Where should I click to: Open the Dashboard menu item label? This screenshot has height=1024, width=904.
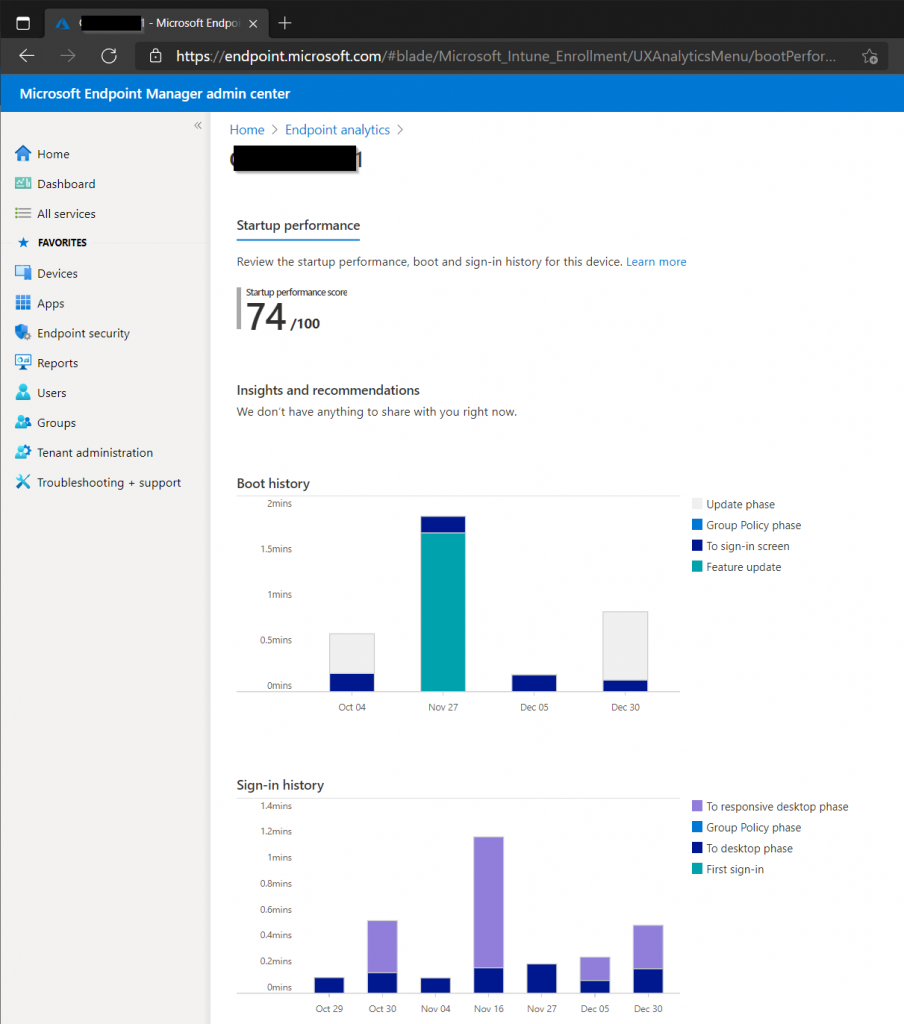point(66,184)
